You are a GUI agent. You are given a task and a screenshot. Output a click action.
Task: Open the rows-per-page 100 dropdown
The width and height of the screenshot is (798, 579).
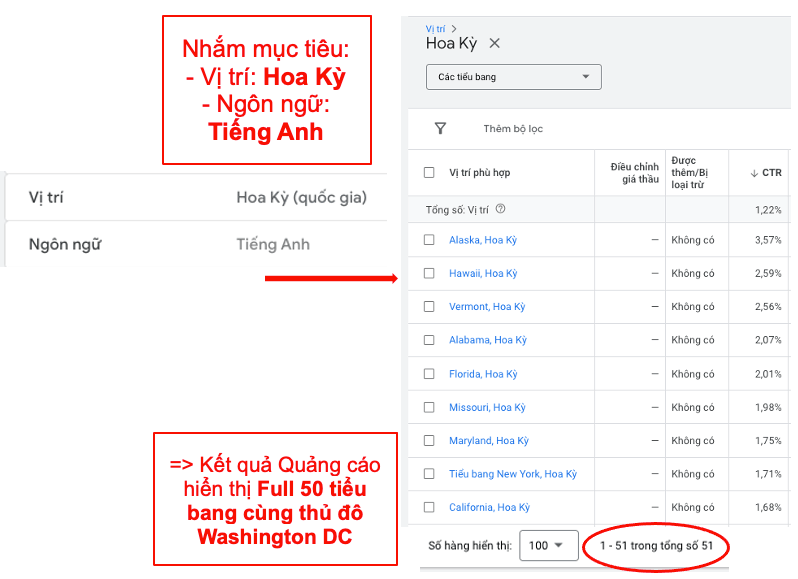click(549, 545)
